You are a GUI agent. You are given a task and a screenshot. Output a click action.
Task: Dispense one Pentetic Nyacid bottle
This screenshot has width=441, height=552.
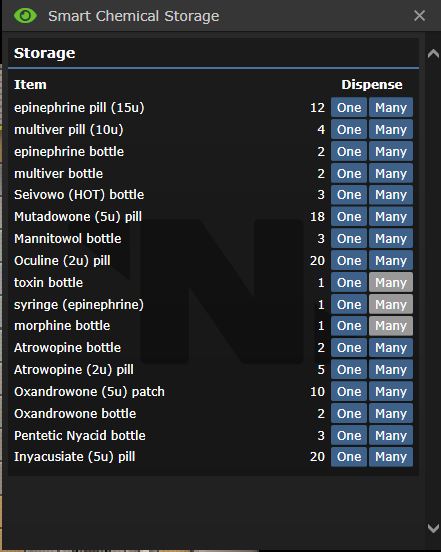click(x=349, y=435)
